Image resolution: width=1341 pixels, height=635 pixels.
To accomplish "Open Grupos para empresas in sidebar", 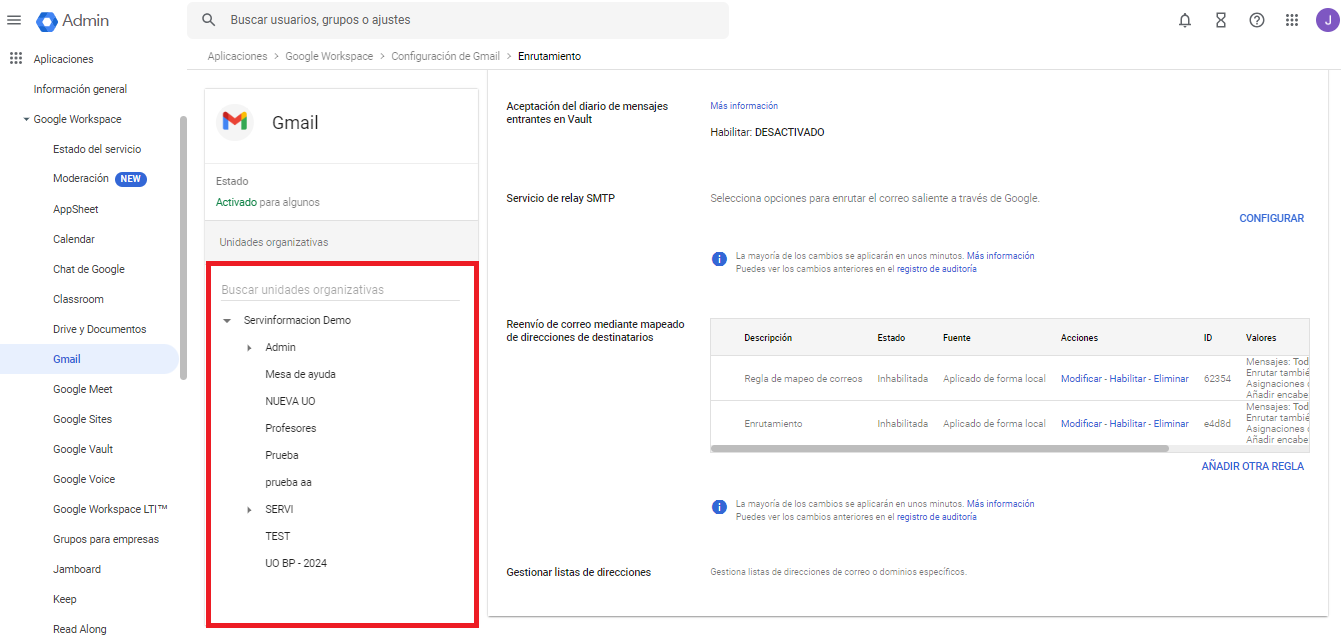I will tap(106, 539).
